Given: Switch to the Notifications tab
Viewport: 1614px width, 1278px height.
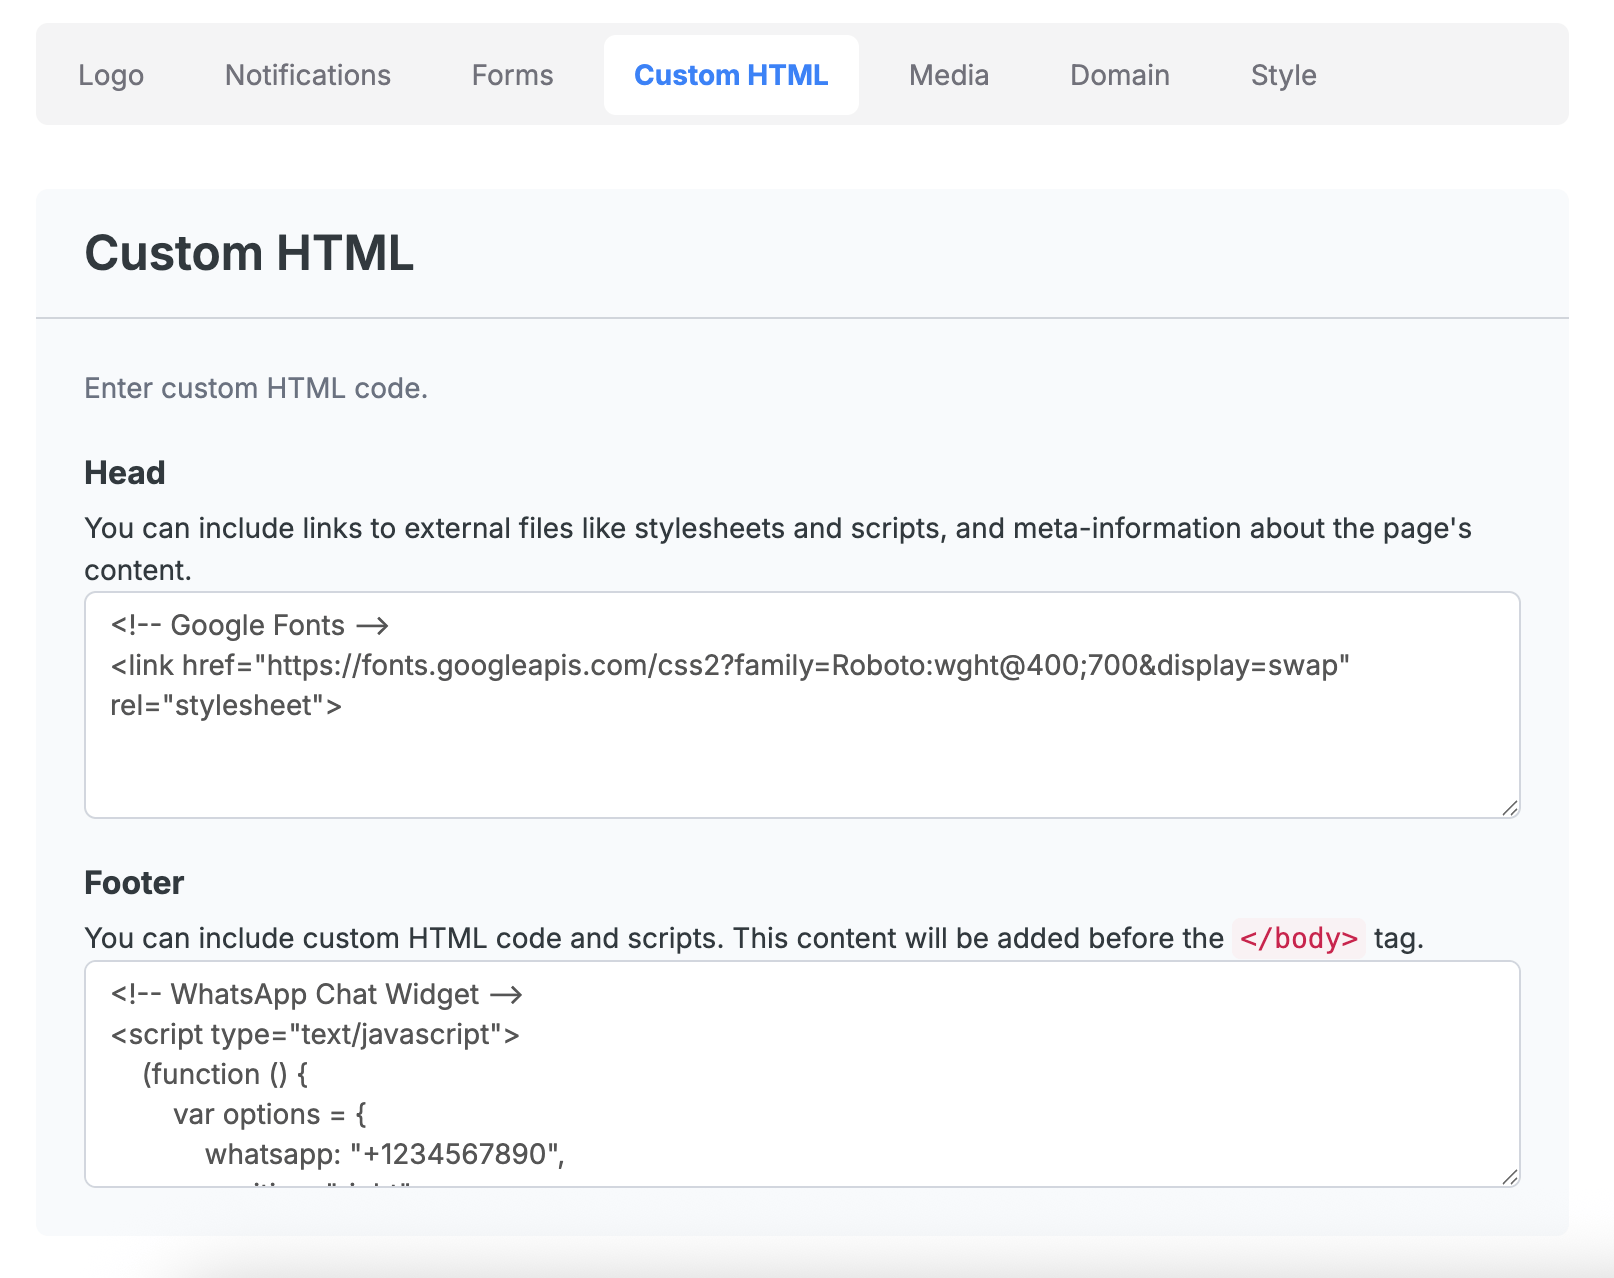Looking at the screenshot, I should pyautogui.click(x=307, y=75).
